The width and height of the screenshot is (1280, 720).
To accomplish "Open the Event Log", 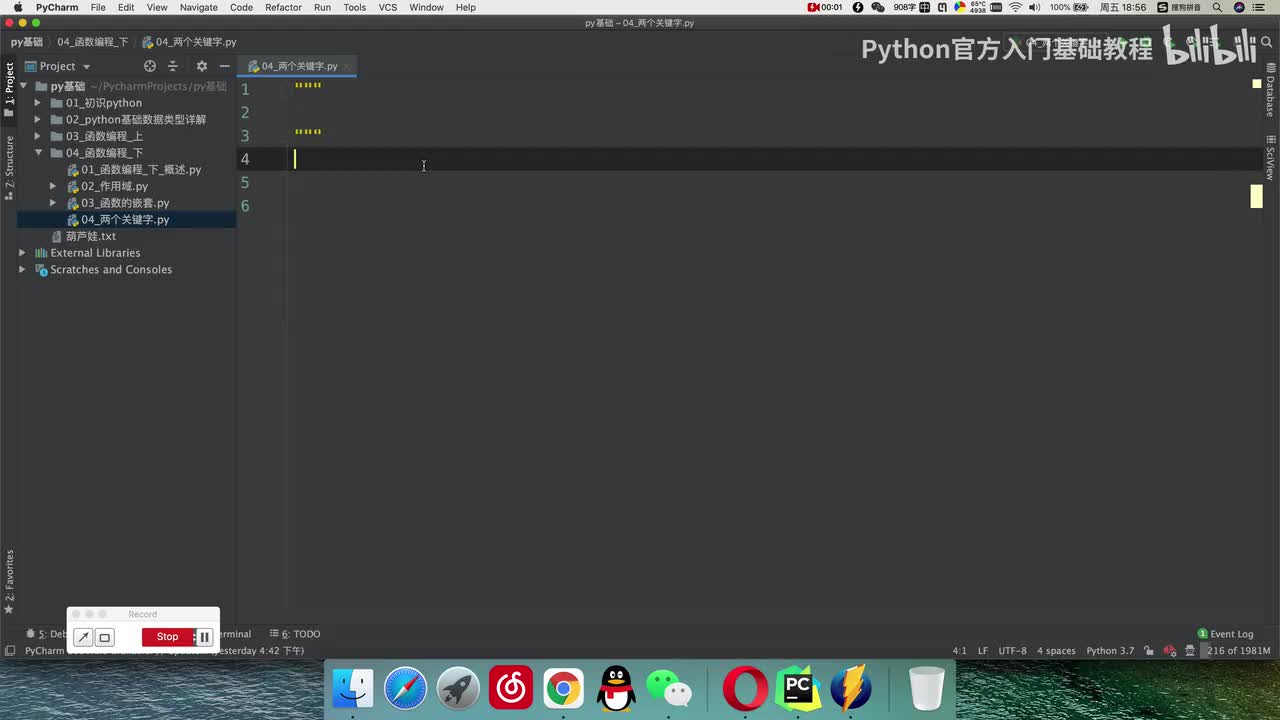I will [x=1225, y=634].
